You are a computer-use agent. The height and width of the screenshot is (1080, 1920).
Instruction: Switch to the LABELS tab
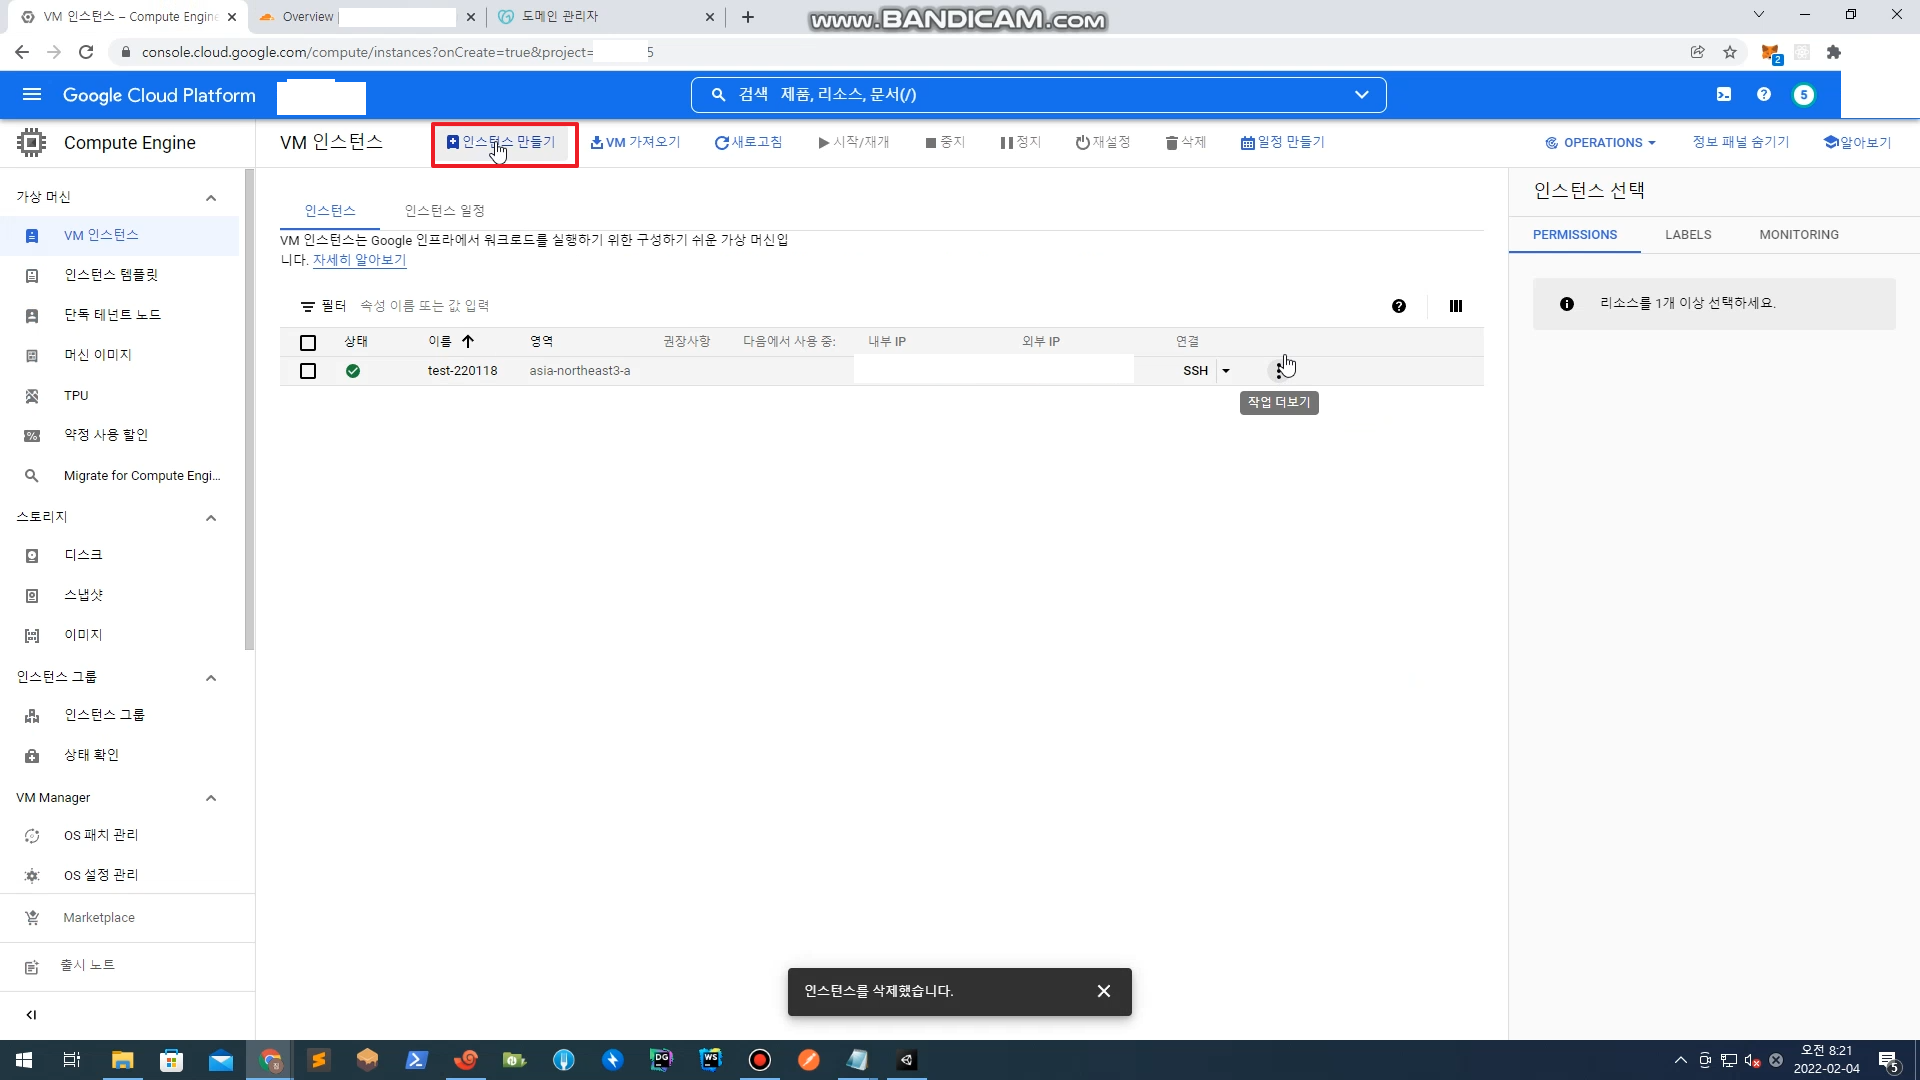coord(1687,235)
